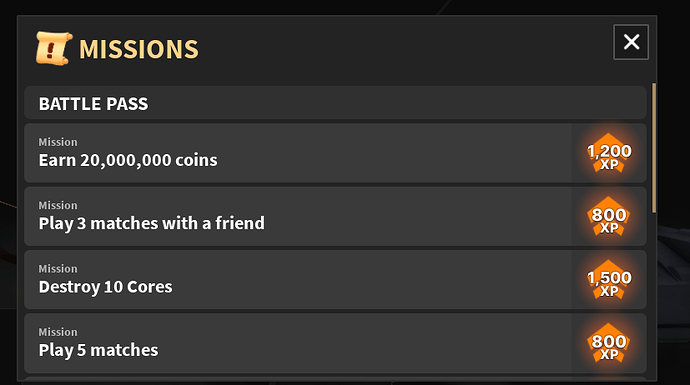This screenshot has width=690, height=385.
Task: Click the 1,200 XP reward badge
Action: point(609,153)
